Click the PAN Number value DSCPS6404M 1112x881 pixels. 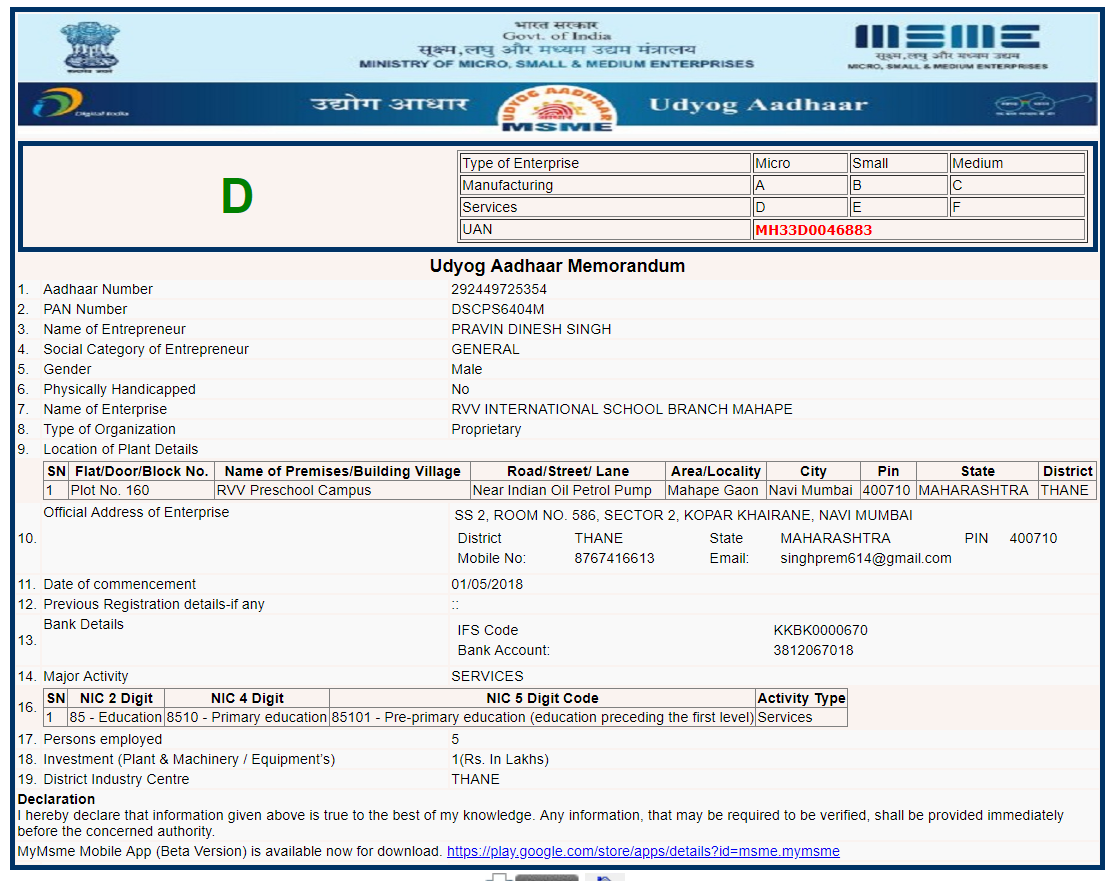point(497,309)
